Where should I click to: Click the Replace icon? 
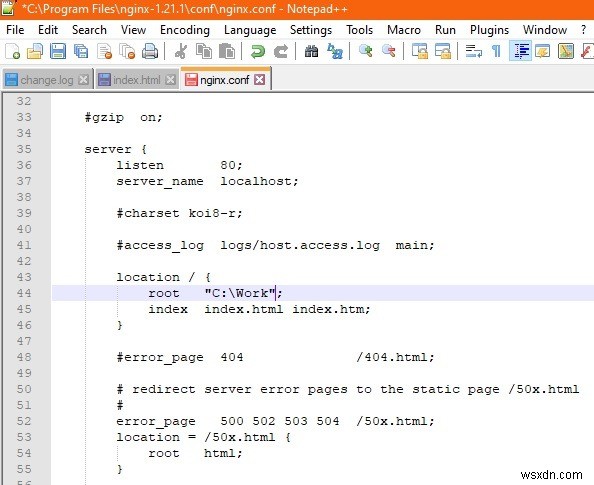(x=335, y=51)
